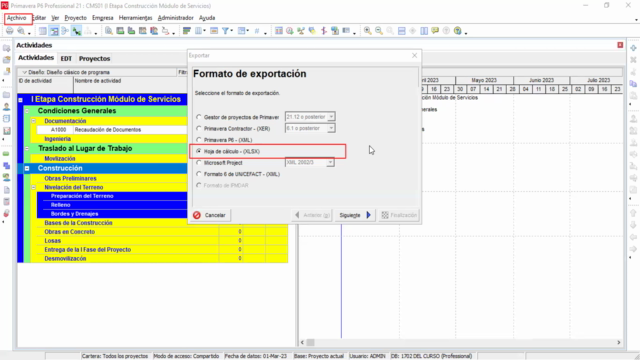Switch to the EDT tab

(66, 58)
